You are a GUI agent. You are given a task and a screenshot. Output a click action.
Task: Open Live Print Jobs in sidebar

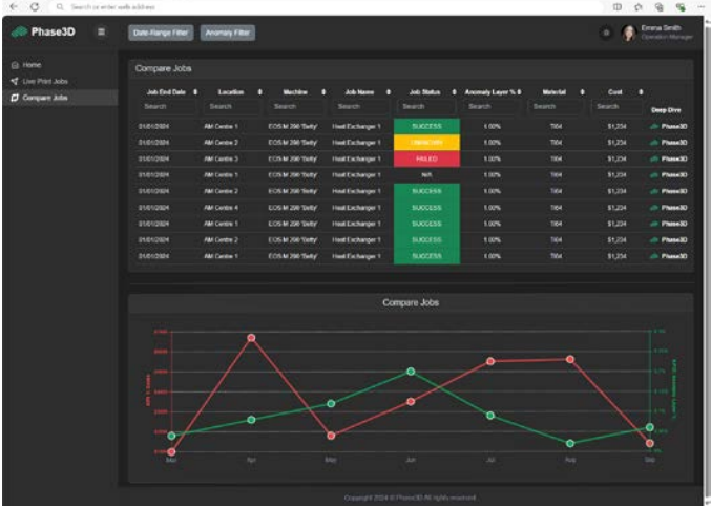click(40, 81)
